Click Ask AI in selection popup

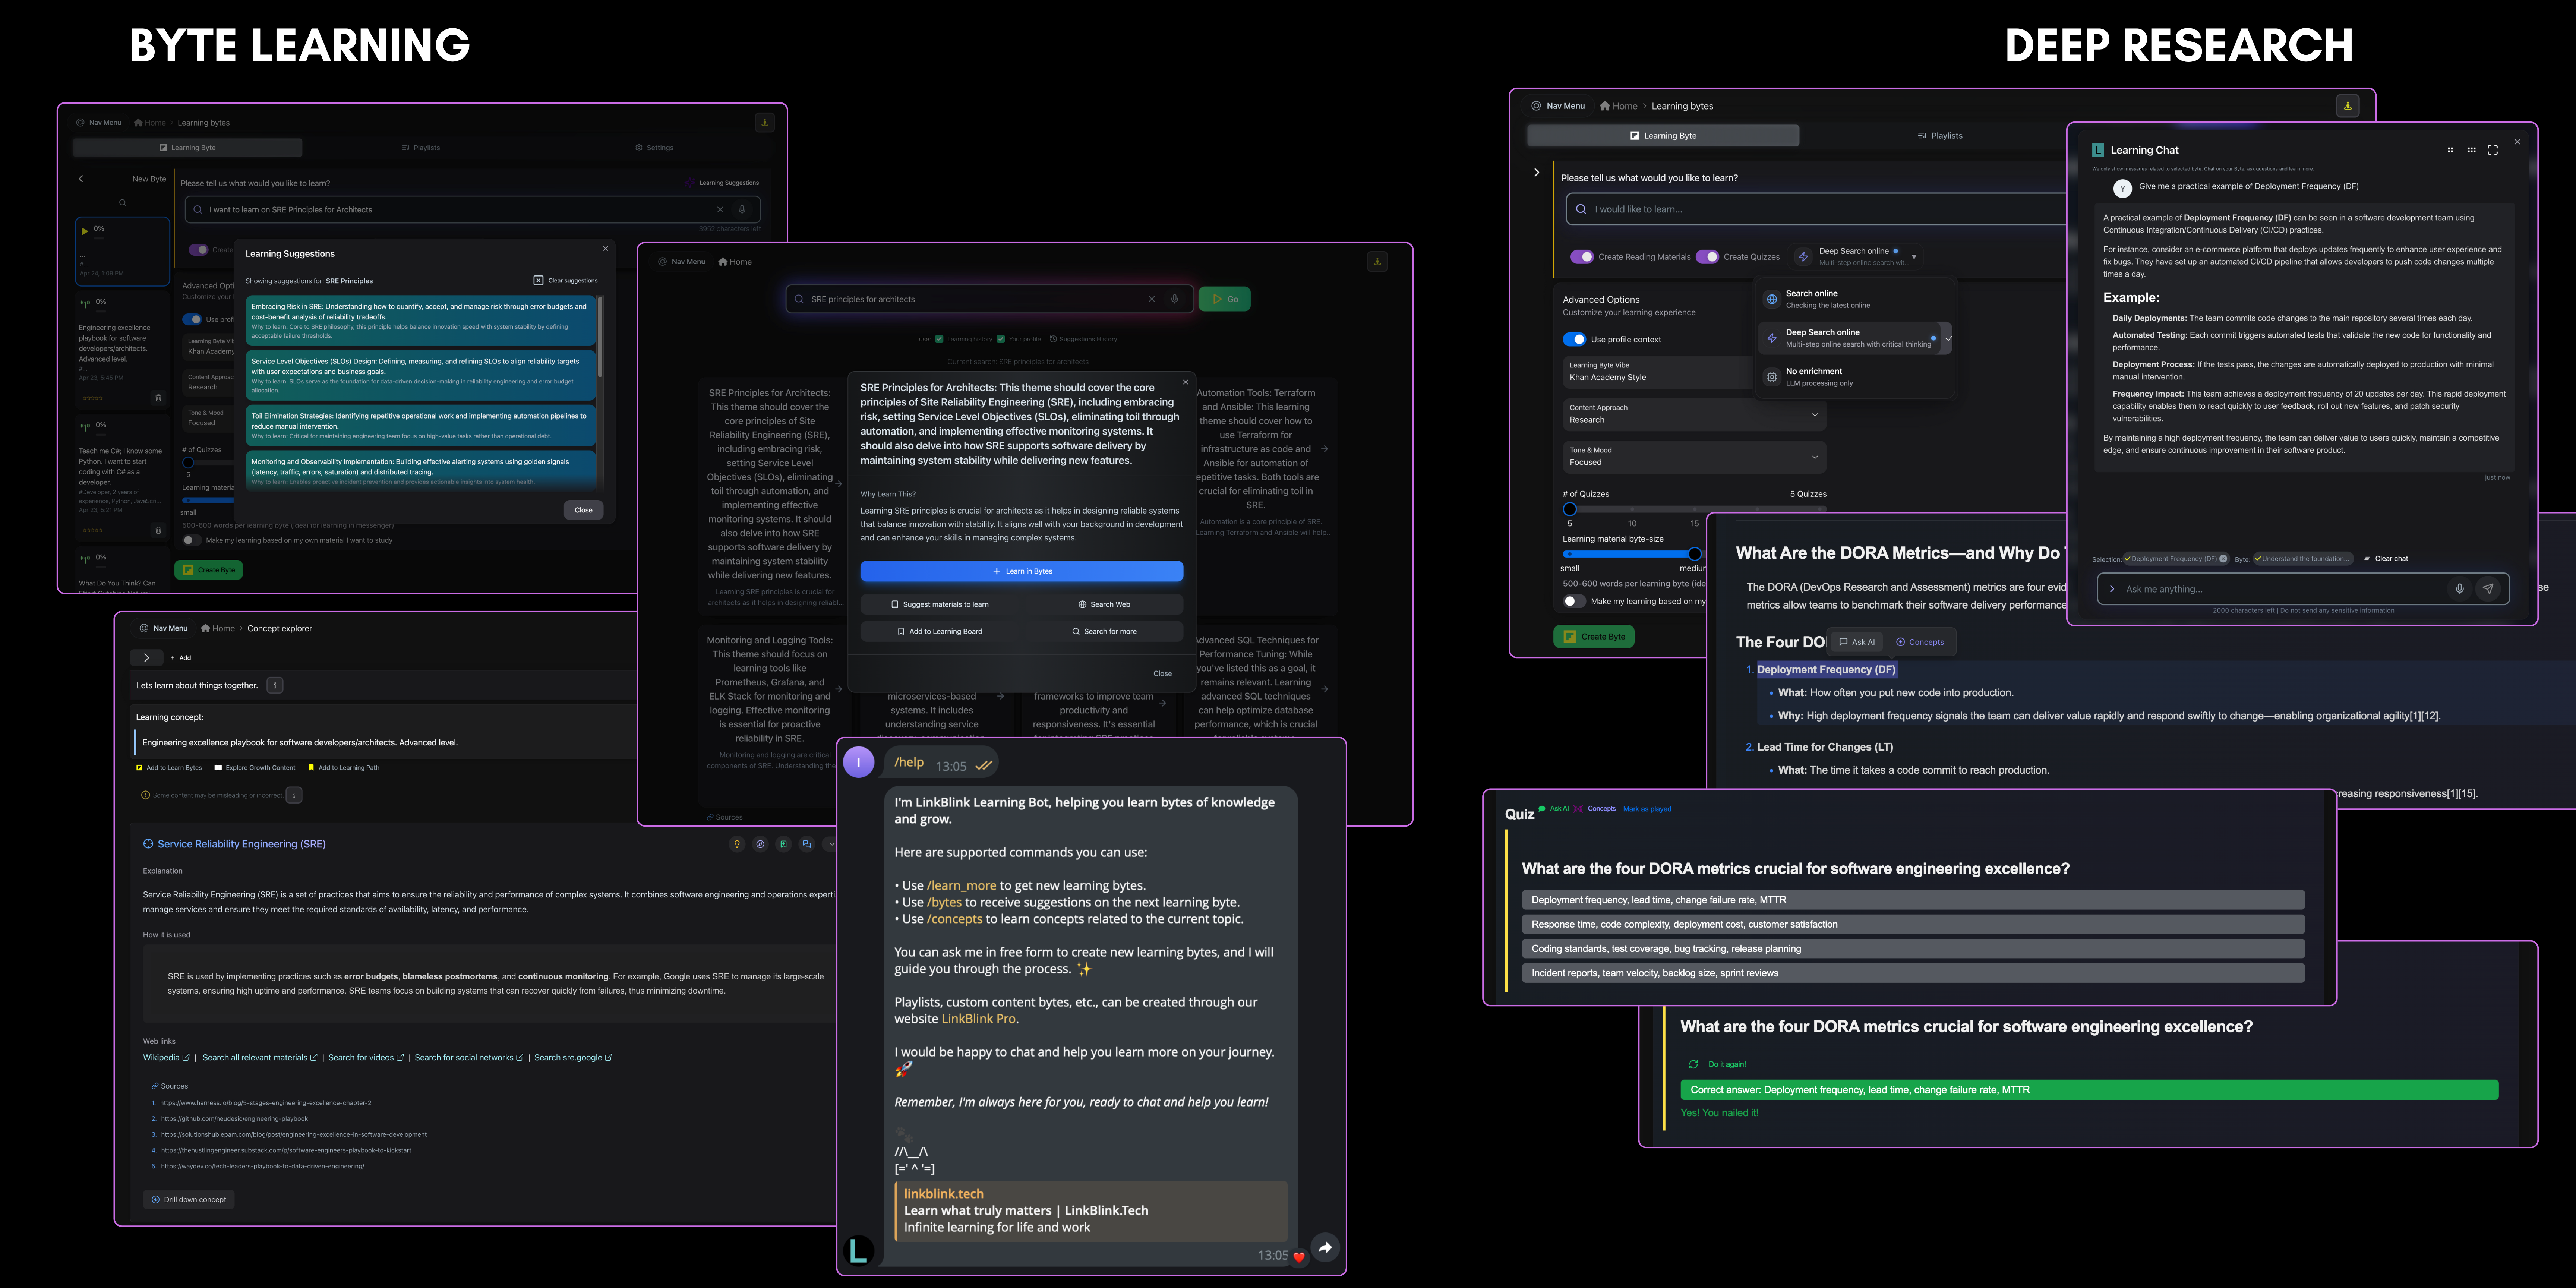(x=1857, y=642)
